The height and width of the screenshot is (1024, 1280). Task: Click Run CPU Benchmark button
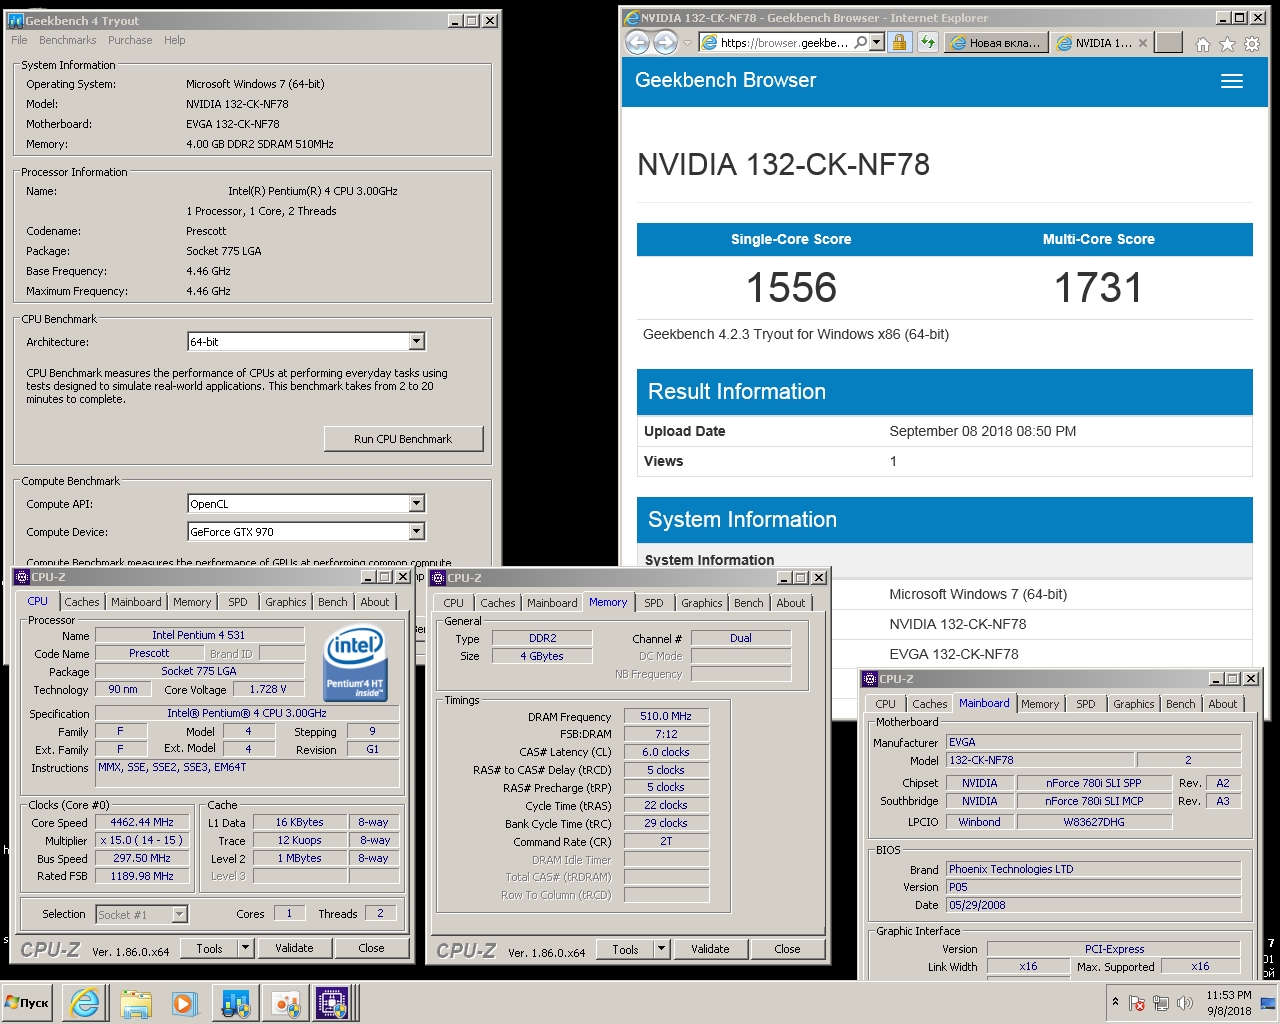pyautogui.click(x=403, y=439)
